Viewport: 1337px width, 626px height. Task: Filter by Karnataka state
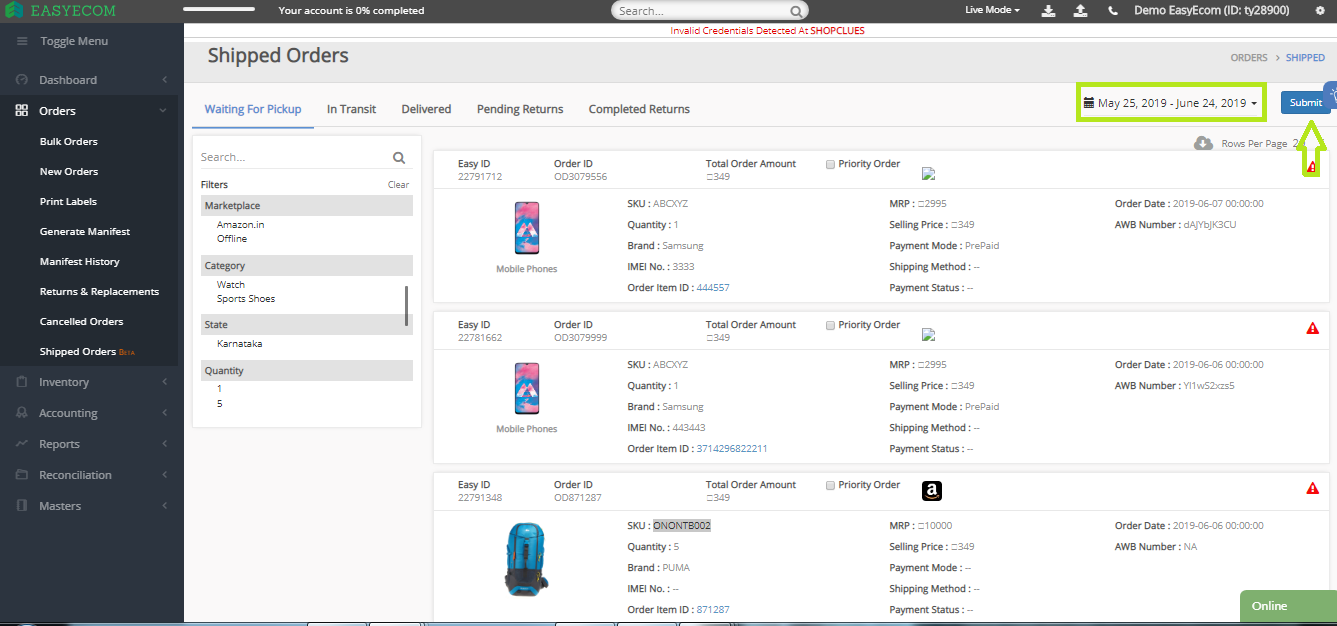[240, 344]
